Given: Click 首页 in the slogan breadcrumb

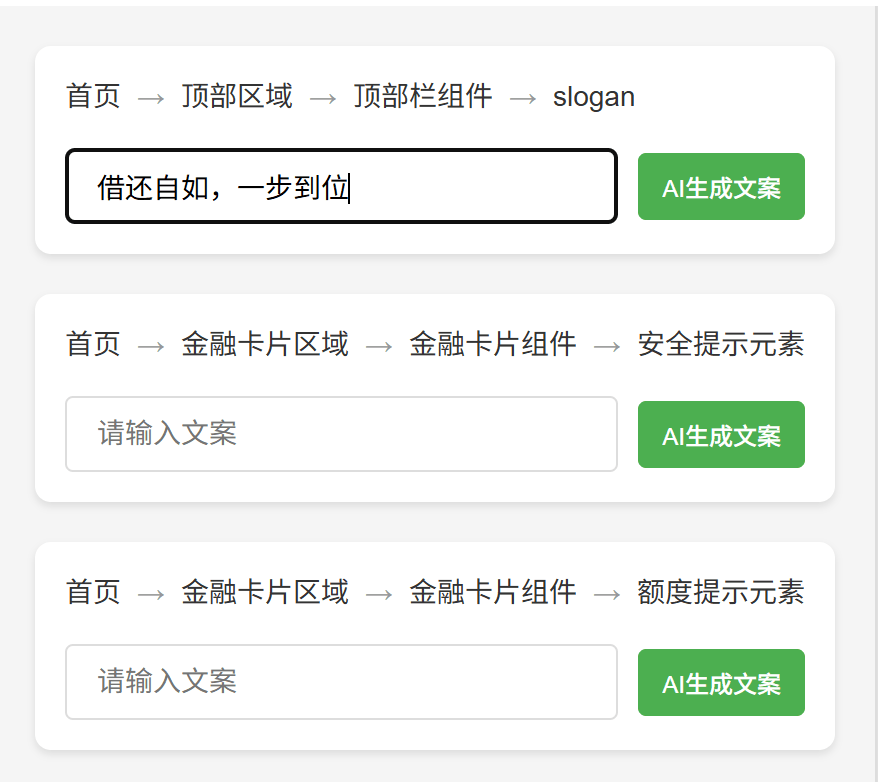Looking at the screenshot, I should (x=93, y=97).
